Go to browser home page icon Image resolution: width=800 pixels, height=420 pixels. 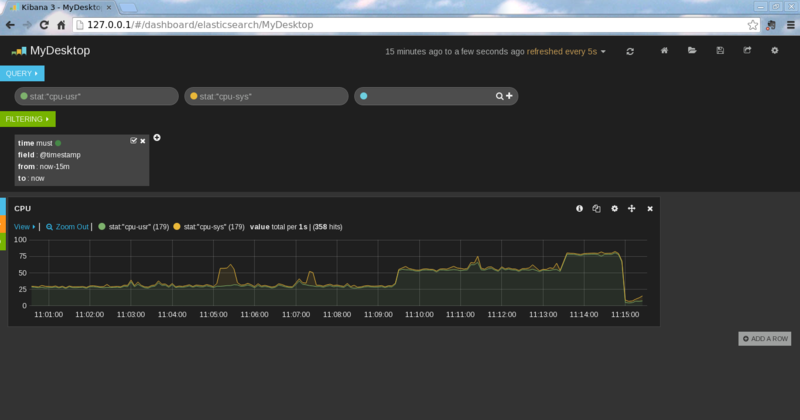(x=61, y=24)
